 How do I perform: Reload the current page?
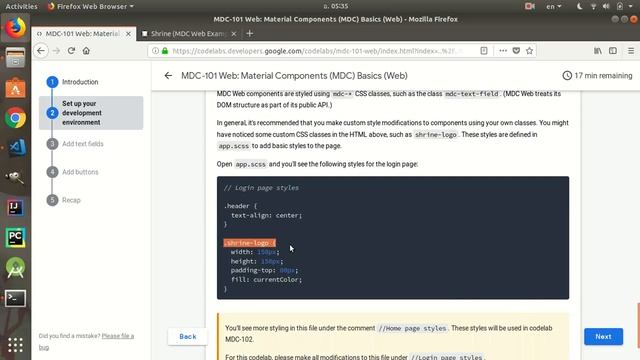coord(71,51)
